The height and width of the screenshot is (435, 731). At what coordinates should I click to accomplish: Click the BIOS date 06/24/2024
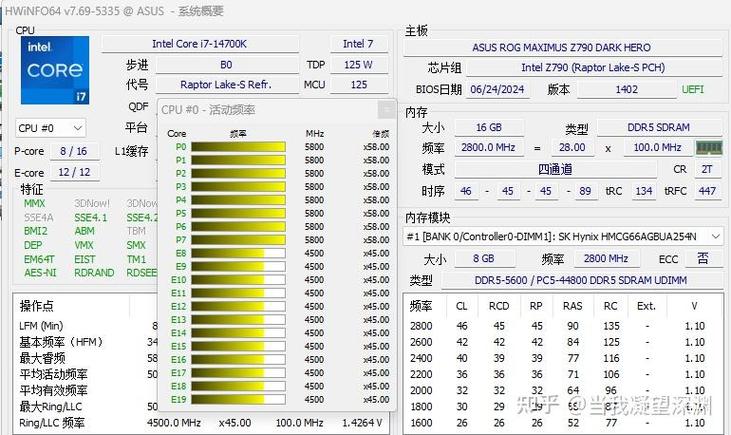pos(497,90)
